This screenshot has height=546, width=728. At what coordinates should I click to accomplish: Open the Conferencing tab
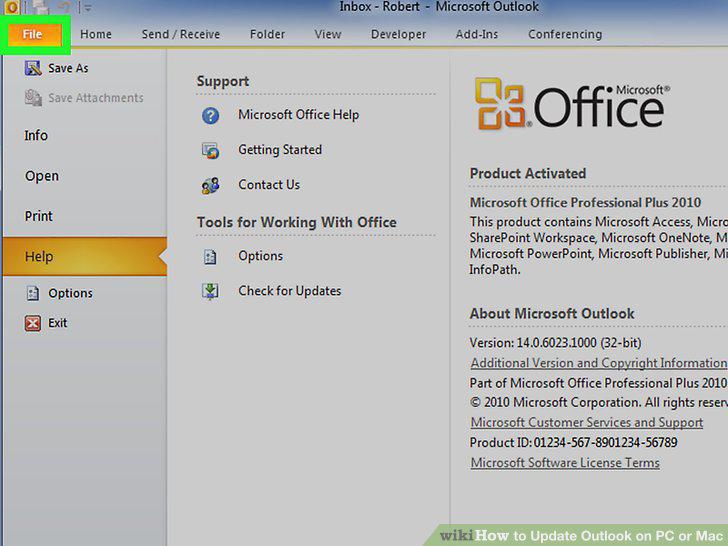[x=565, y=34]
